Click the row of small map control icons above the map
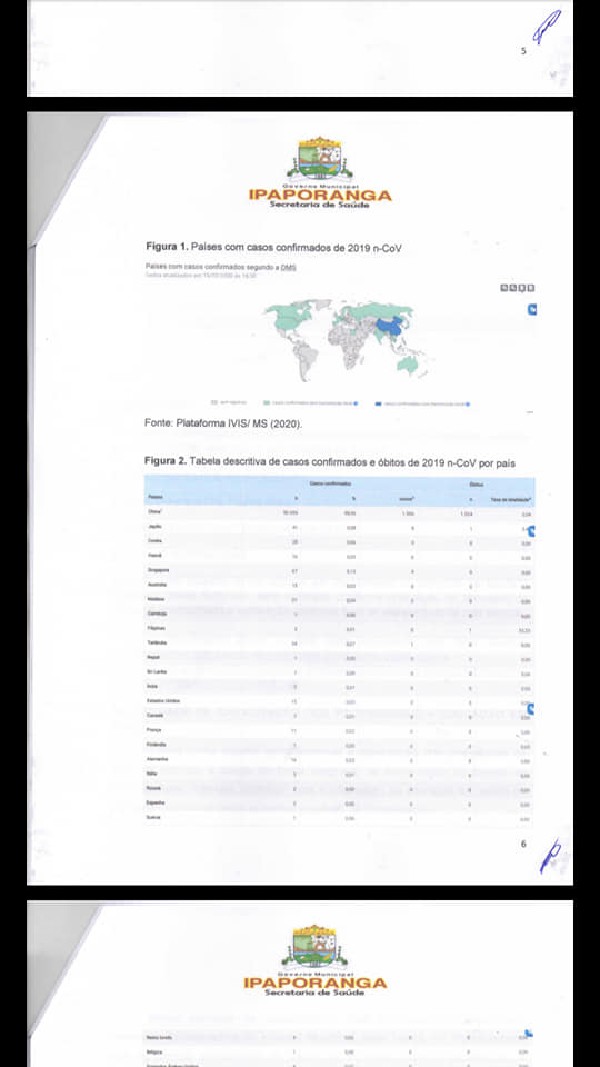The image size is (600, 1067). 518,289
